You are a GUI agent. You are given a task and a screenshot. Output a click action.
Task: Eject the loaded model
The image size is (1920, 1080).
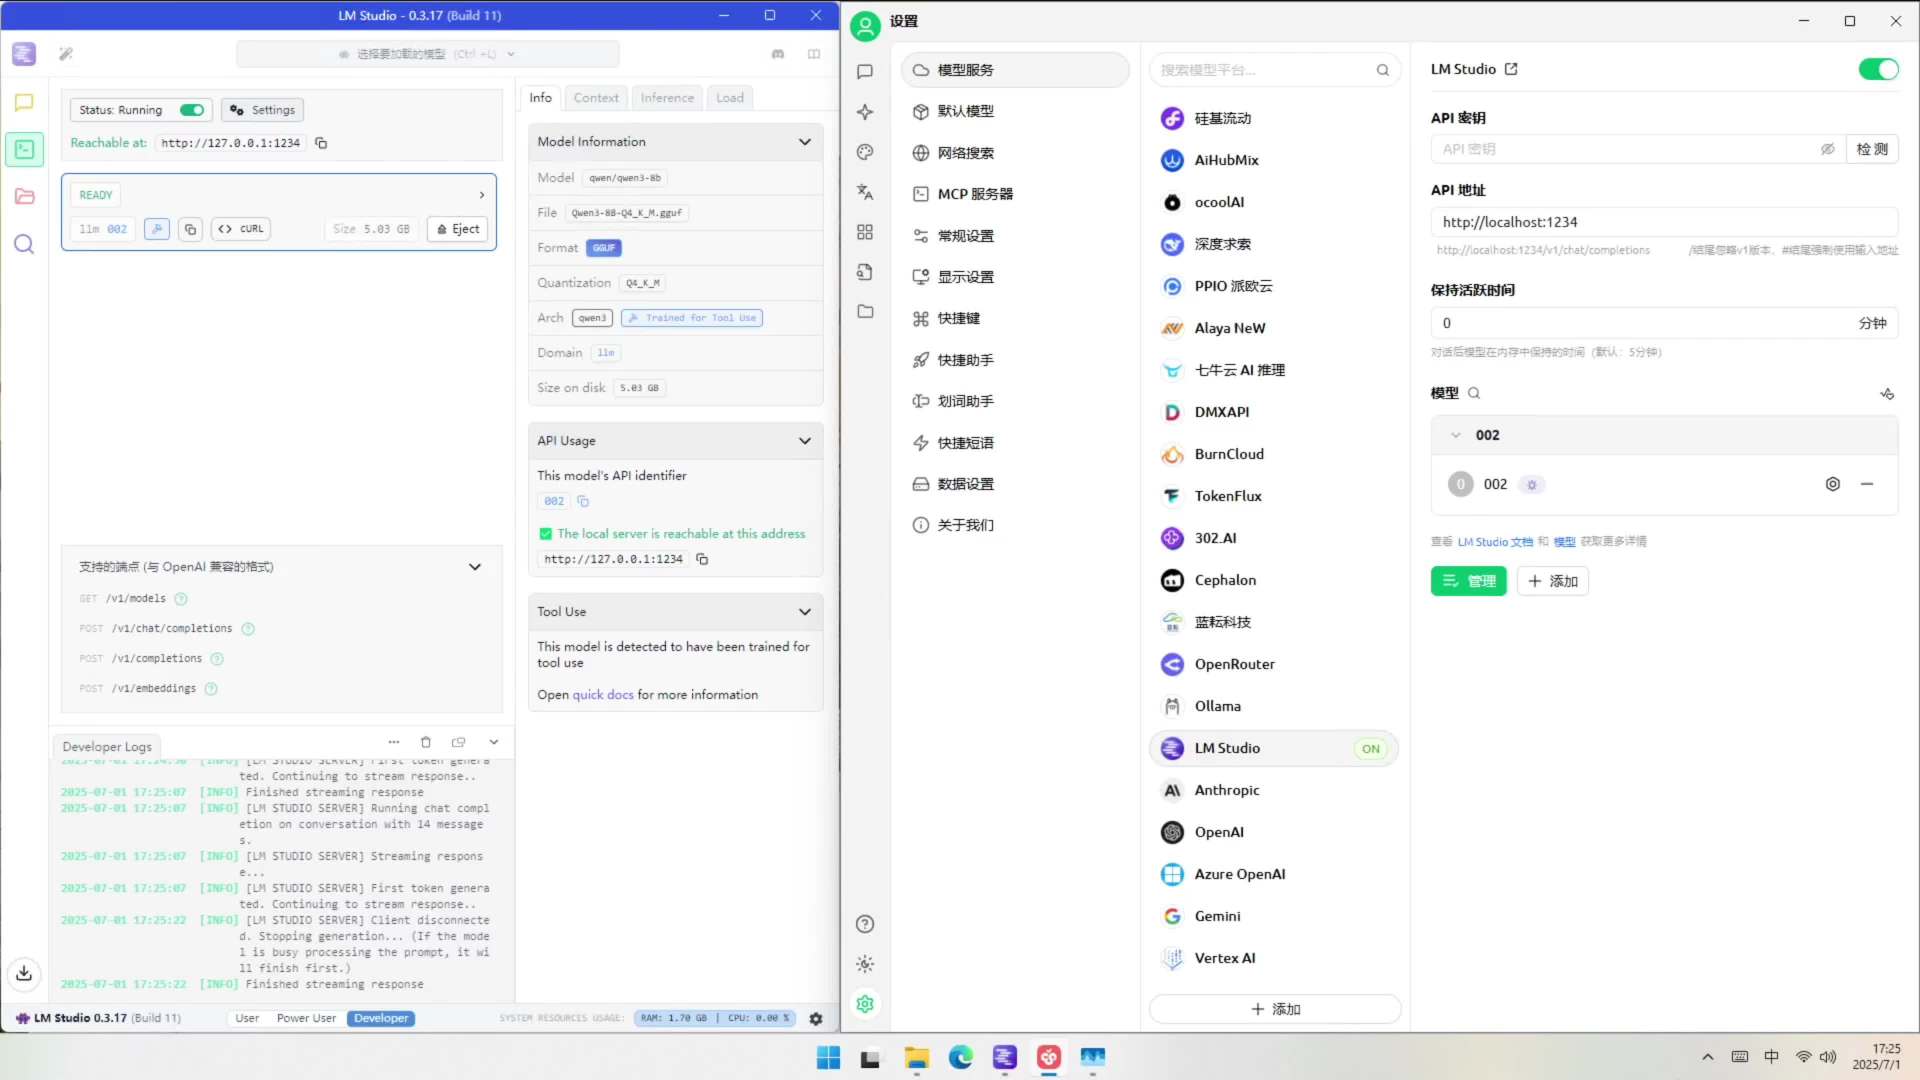tap(458, 229)
